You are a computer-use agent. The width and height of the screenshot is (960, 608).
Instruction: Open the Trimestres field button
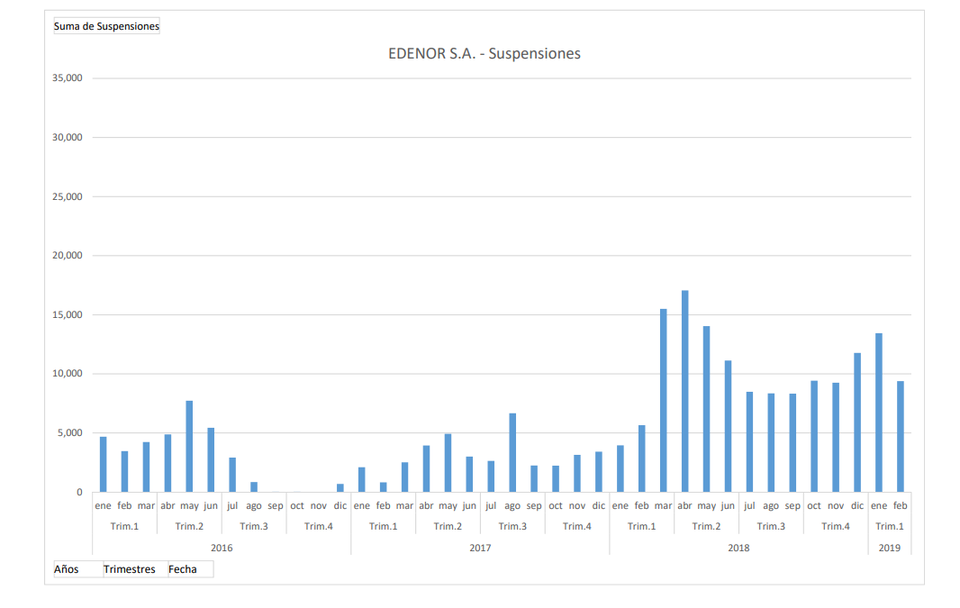coord(135,569)
